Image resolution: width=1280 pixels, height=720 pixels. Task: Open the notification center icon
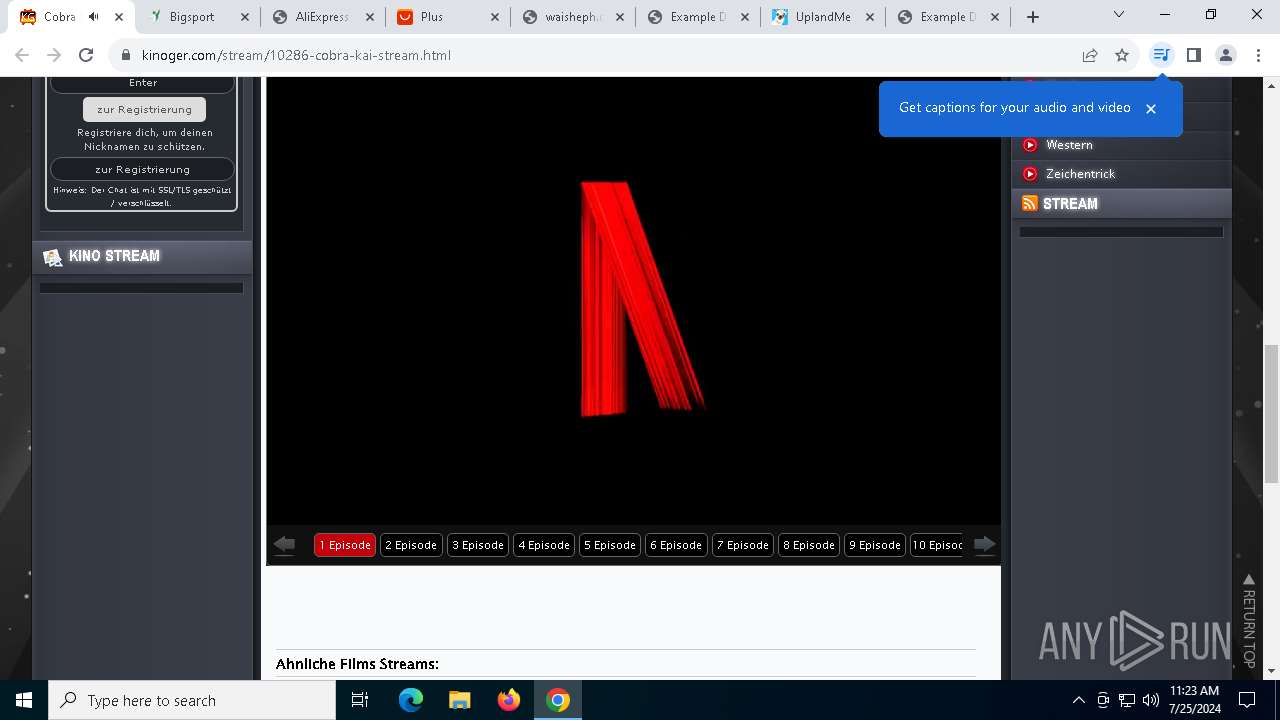point(1247,700)
